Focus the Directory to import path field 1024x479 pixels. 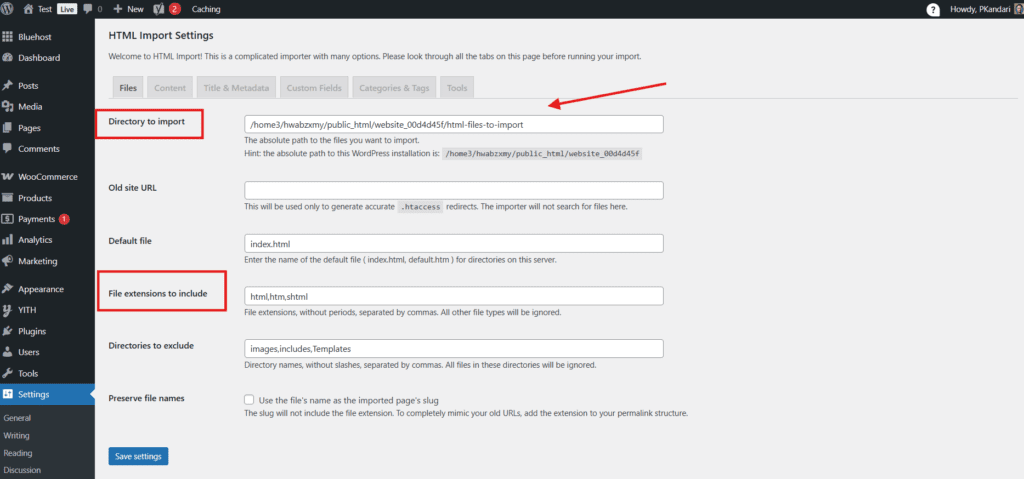pos(454,124)
